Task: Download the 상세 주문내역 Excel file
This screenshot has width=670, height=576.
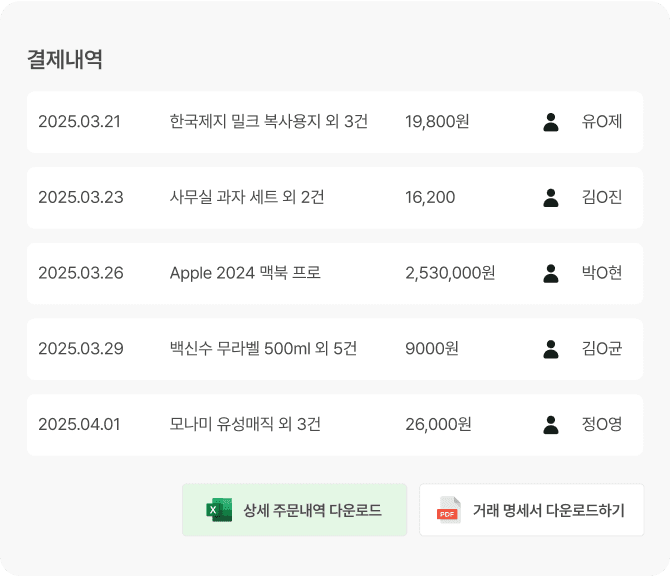Action: [294, 510]
